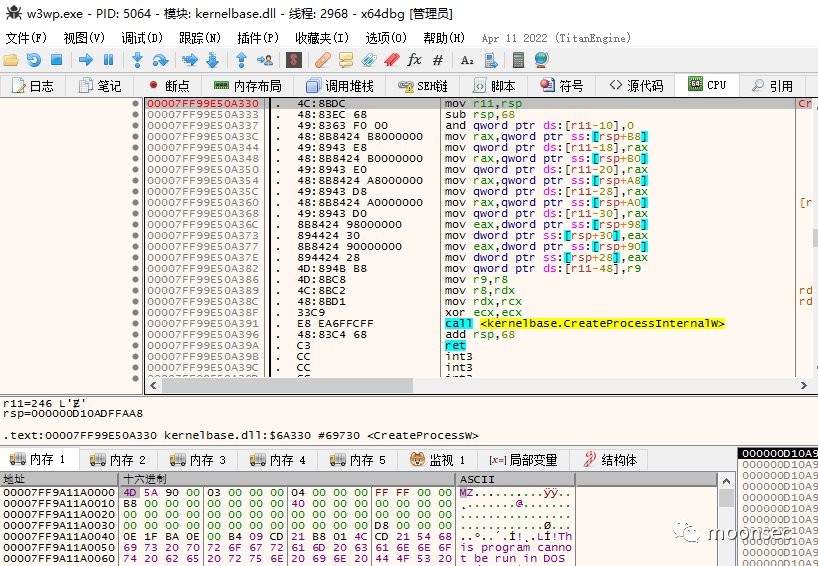
Task: Open Patches with the bandage icon
Action: tap(322, 60)
